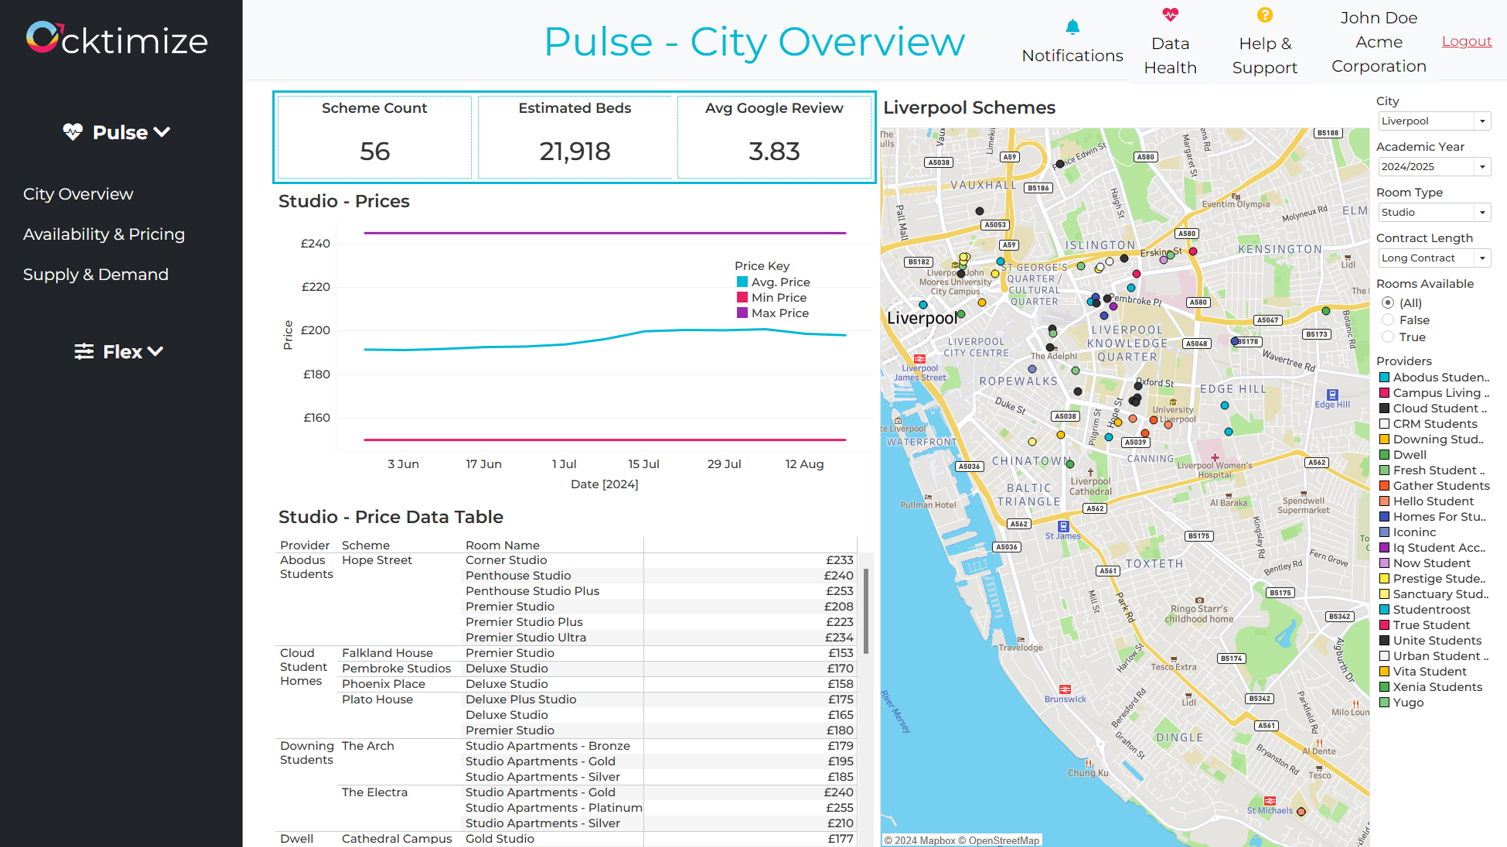Open the Academic Year dropdown 2024/2025

(1433, 167)
